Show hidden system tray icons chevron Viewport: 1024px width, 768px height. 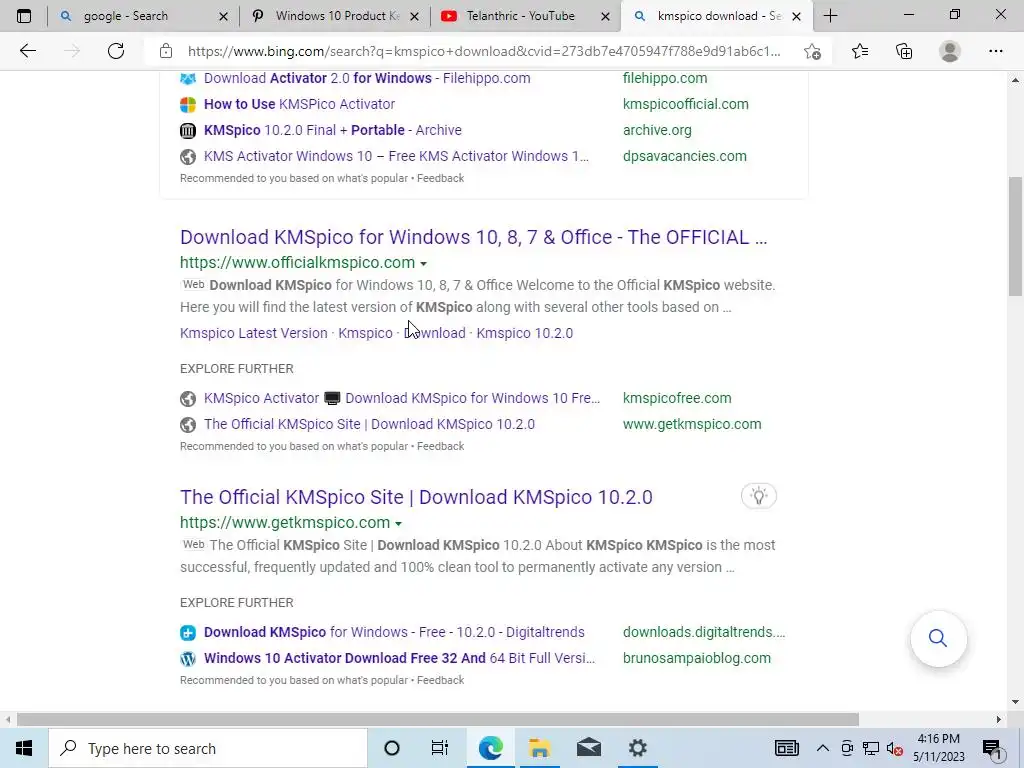(823, 748)
